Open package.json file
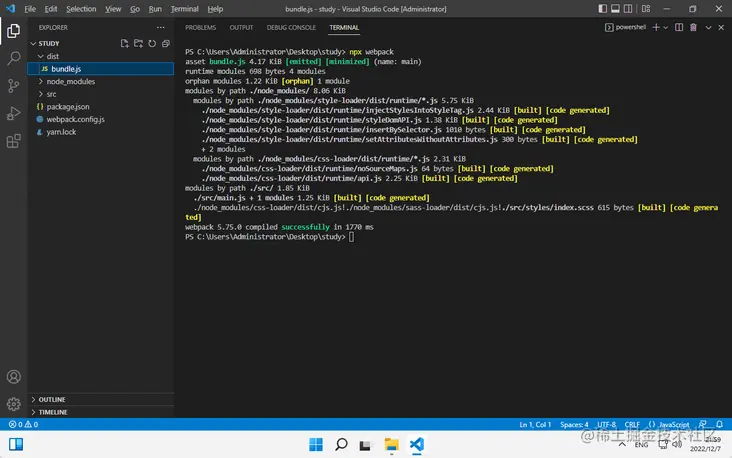This screenshot has width=732, height=458. pyautogui.click(x=101, y=106)
